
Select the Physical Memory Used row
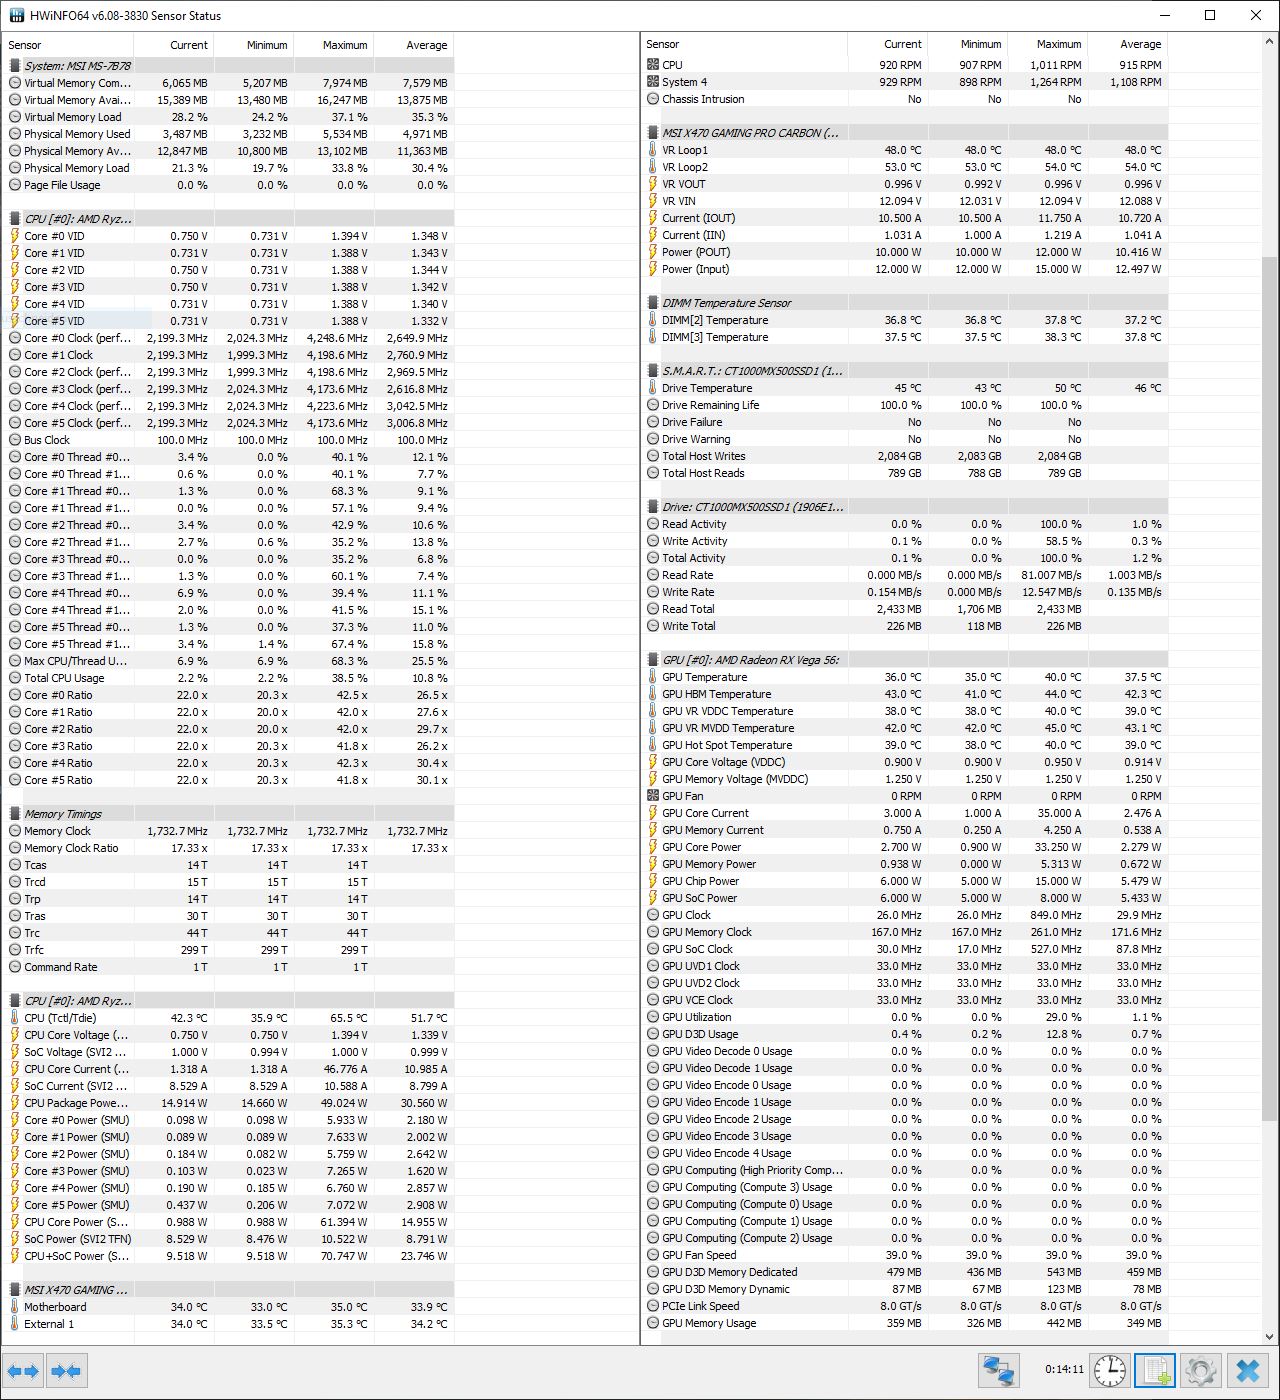(230, 134)
